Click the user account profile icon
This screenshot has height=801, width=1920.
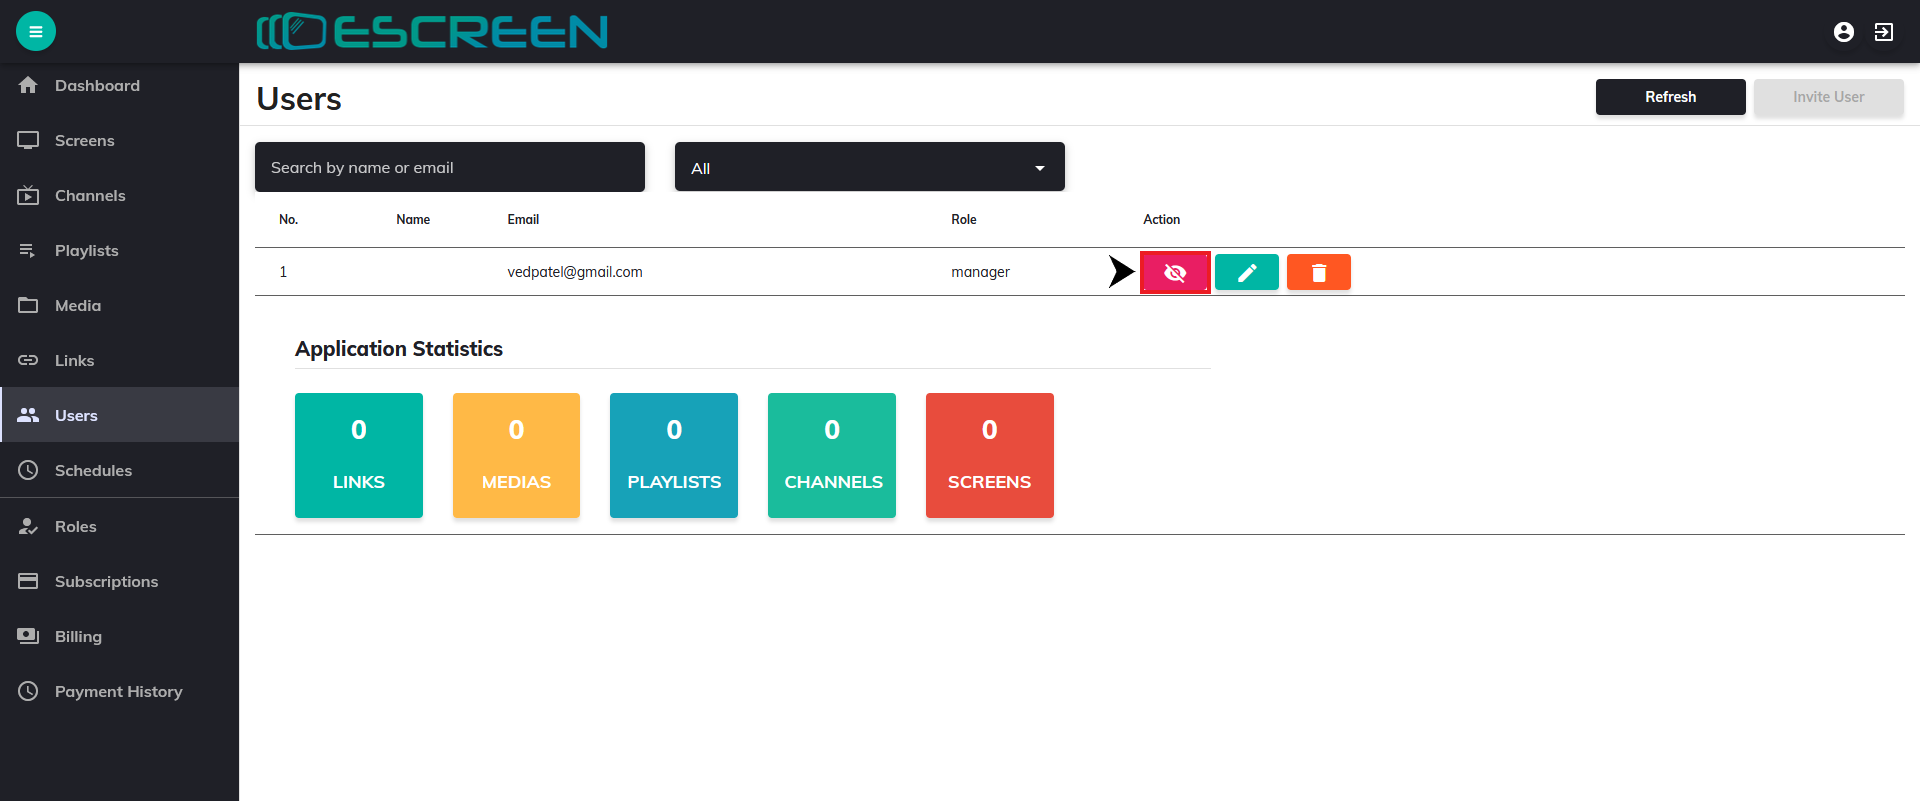point(1844,32)
